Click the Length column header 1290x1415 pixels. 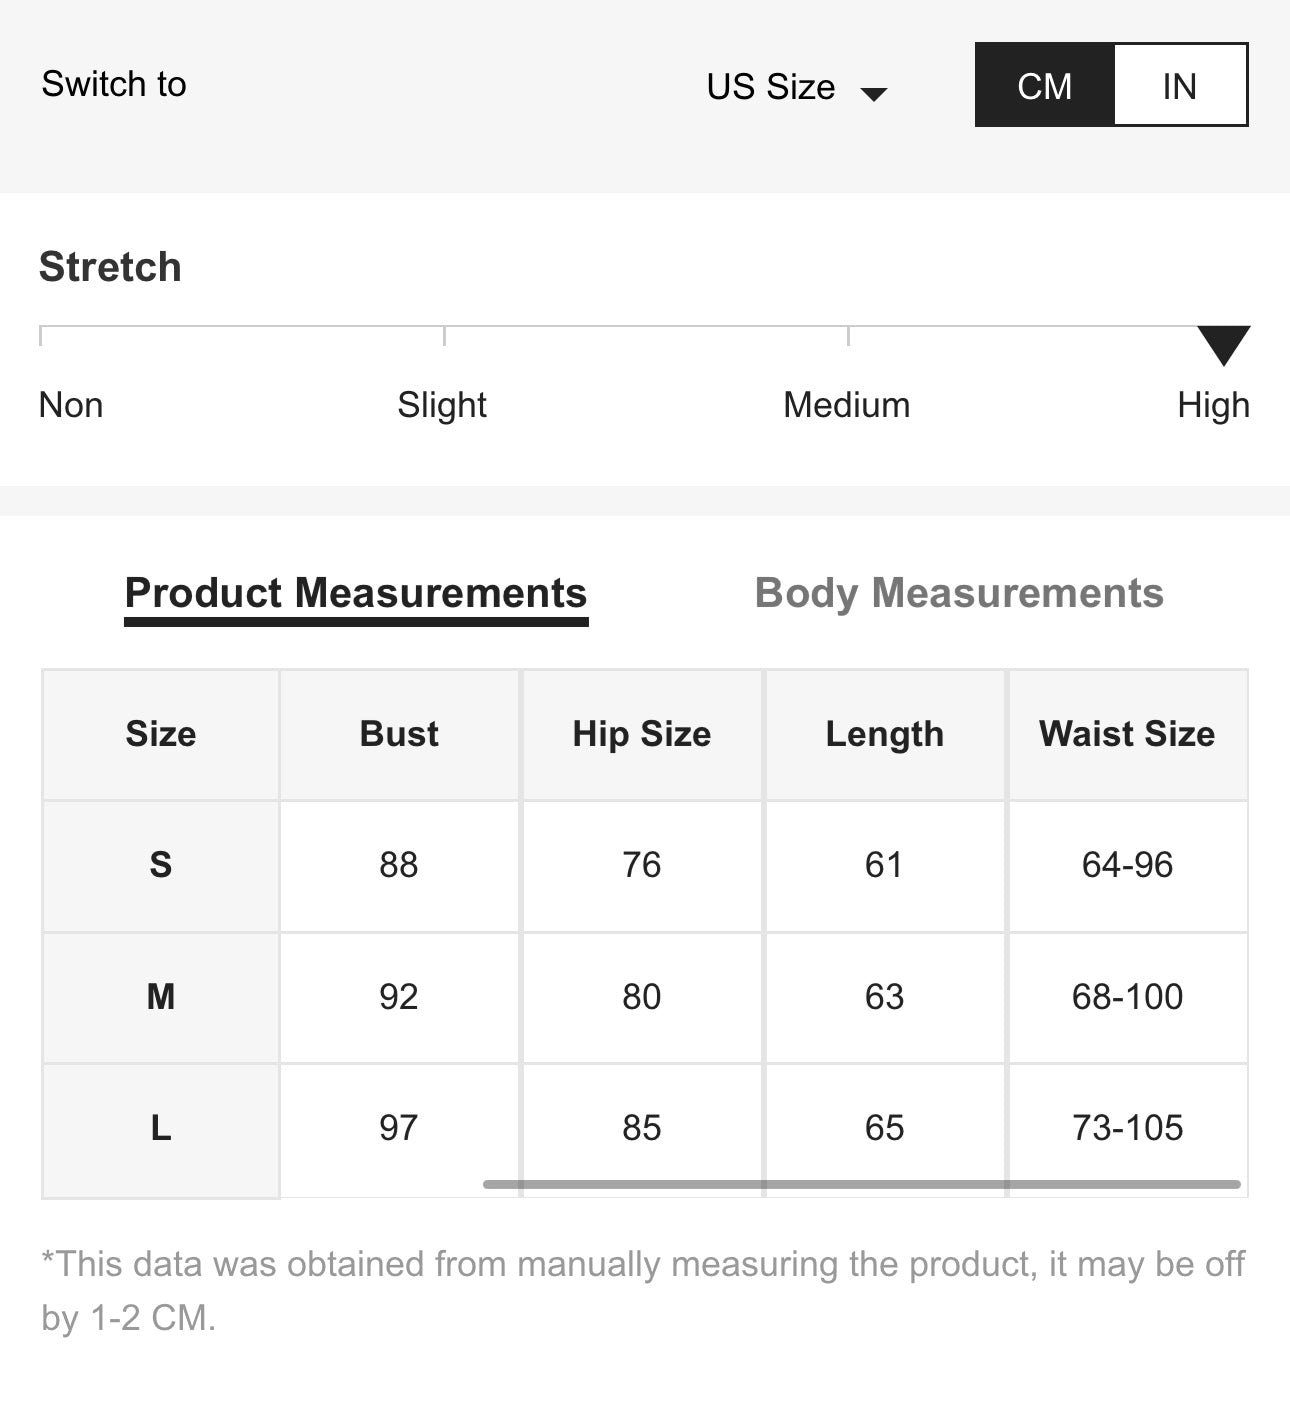(884, 734)
